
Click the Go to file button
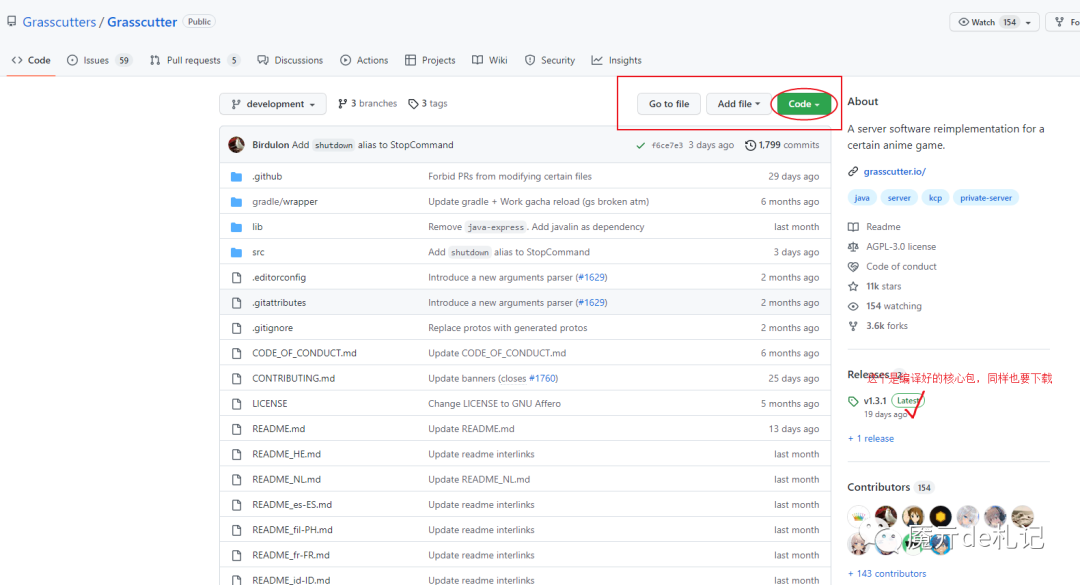click(x=669, y=104)
